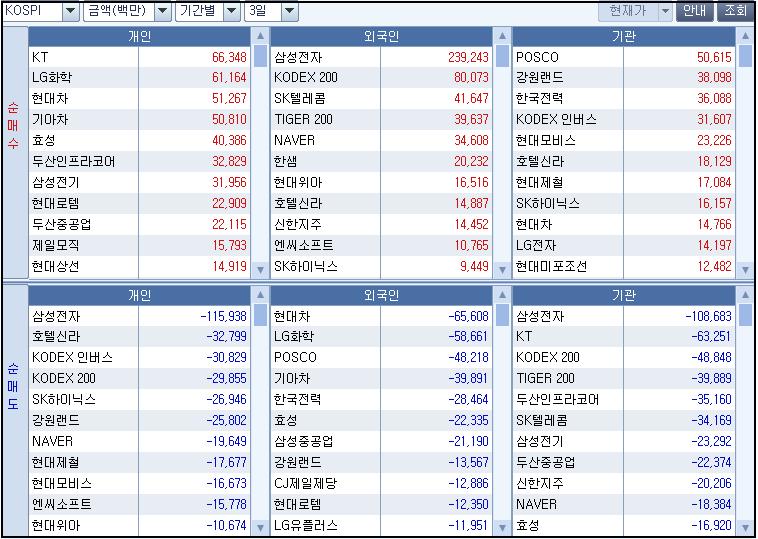Click the 50,615 value for POSCO

click(x=714, y=58)
